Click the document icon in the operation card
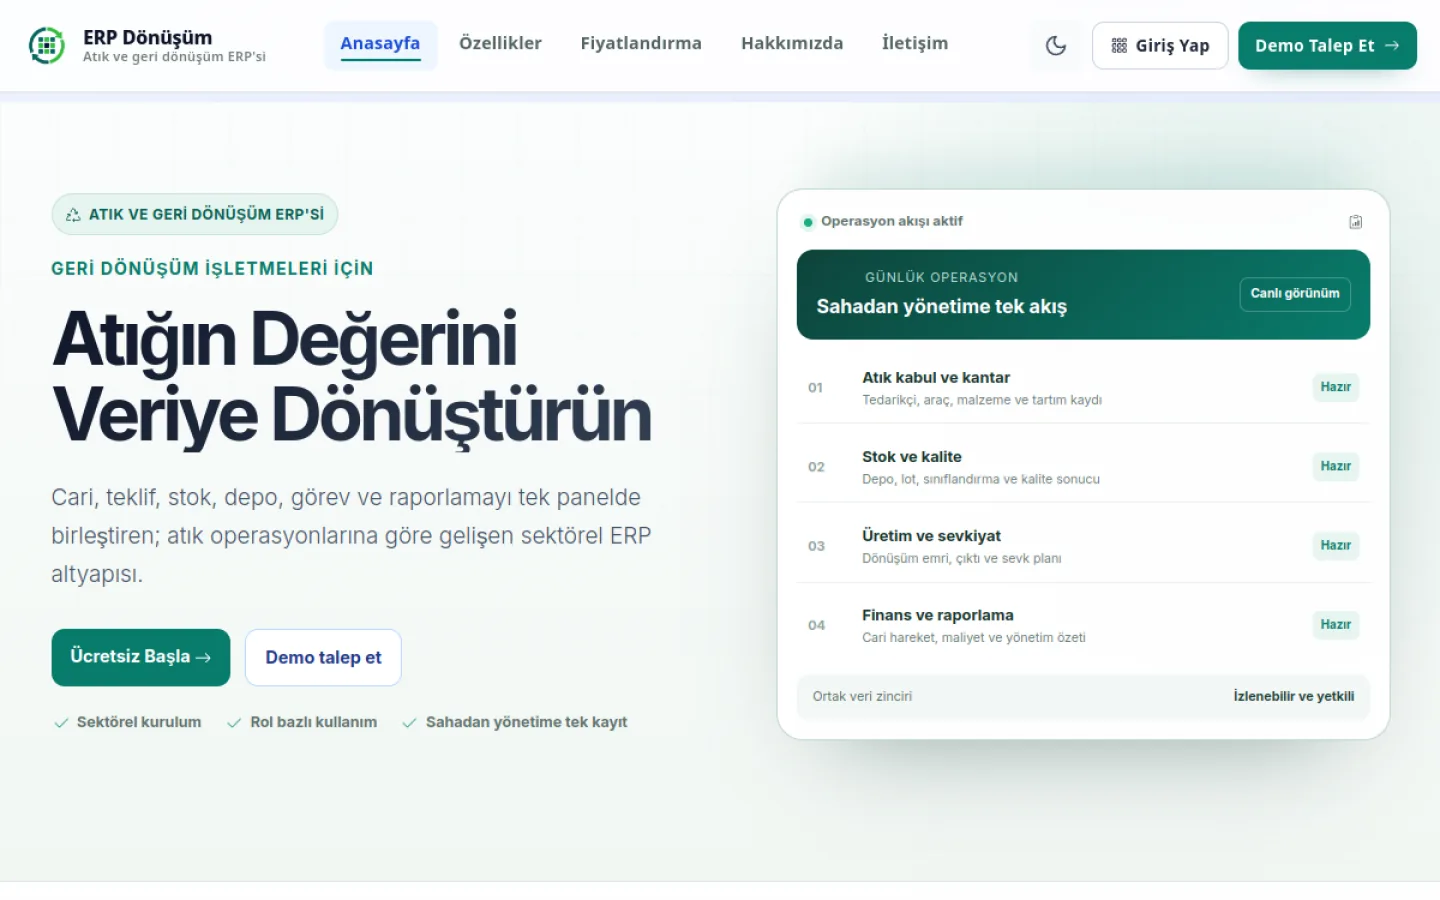The height and width of the screenshot is (900, 1440). click(x=1356, y=222)
